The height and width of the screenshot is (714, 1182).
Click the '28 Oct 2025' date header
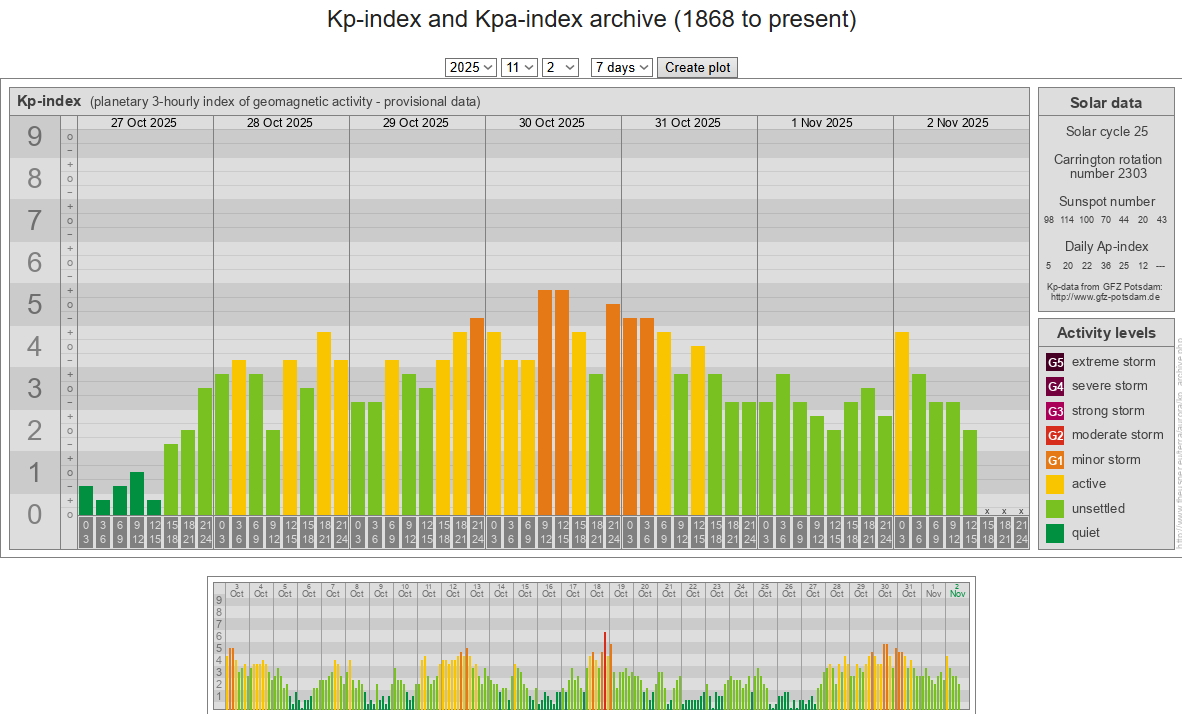point(280,123)
